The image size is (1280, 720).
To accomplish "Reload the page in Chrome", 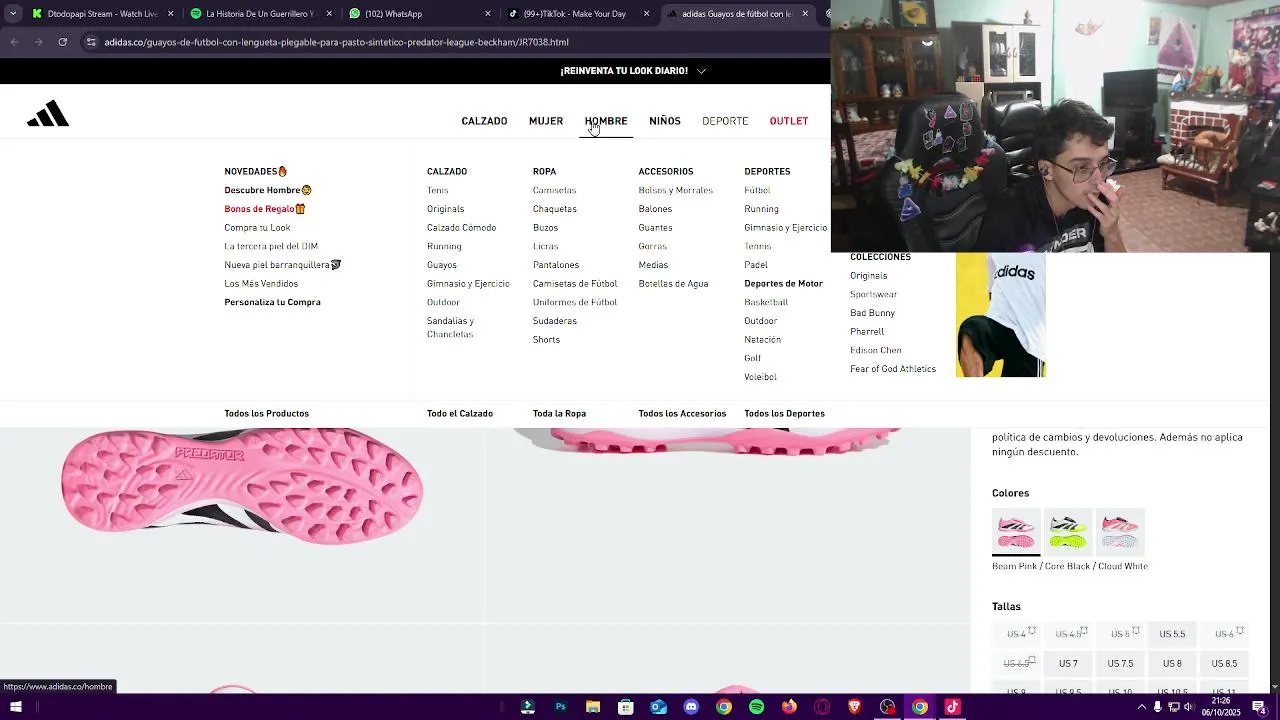I will tap(62, 42).
